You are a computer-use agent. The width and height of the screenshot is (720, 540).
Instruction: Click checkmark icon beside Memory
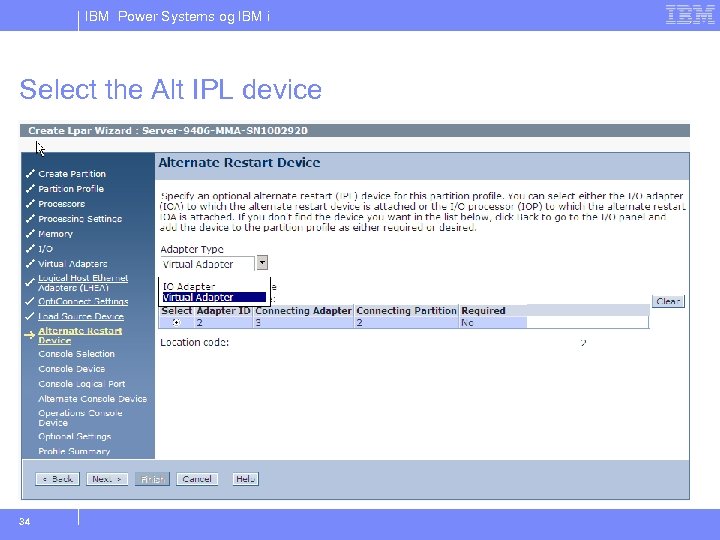pyautogui.click(x=30, y=234)
